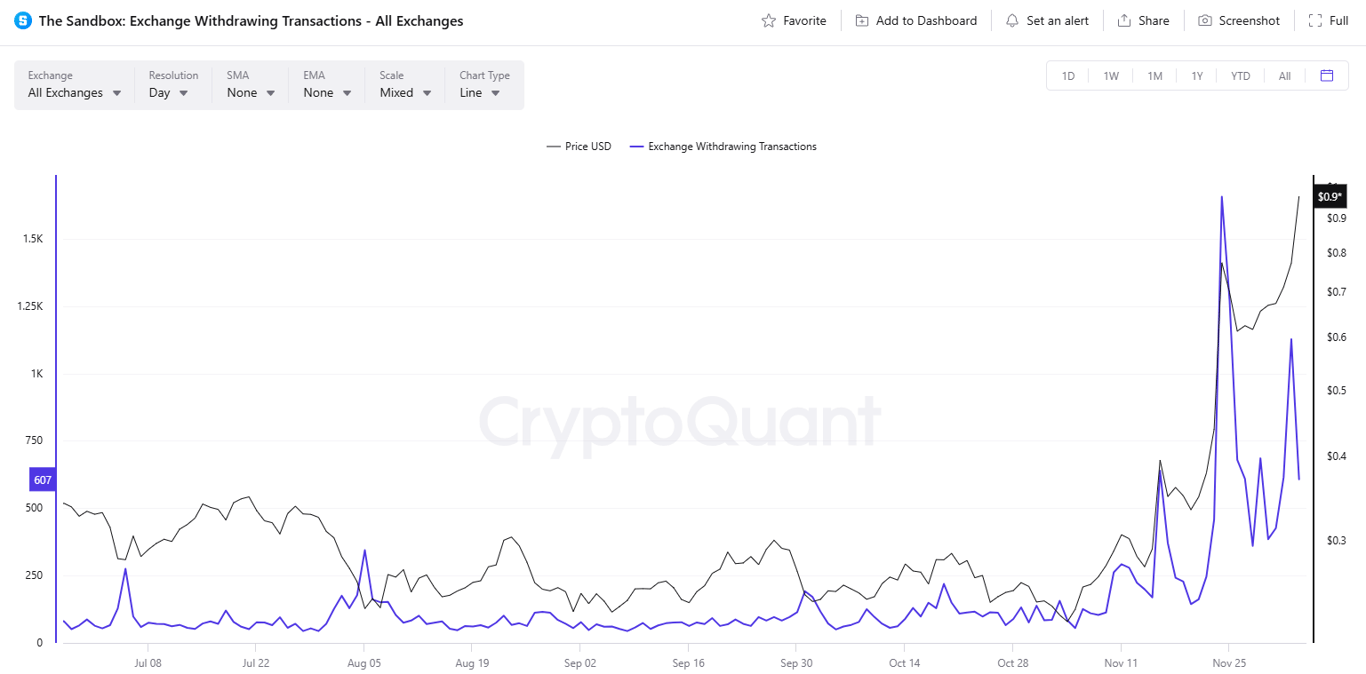Select the YTD timeframe

(x=1240, y=75)
